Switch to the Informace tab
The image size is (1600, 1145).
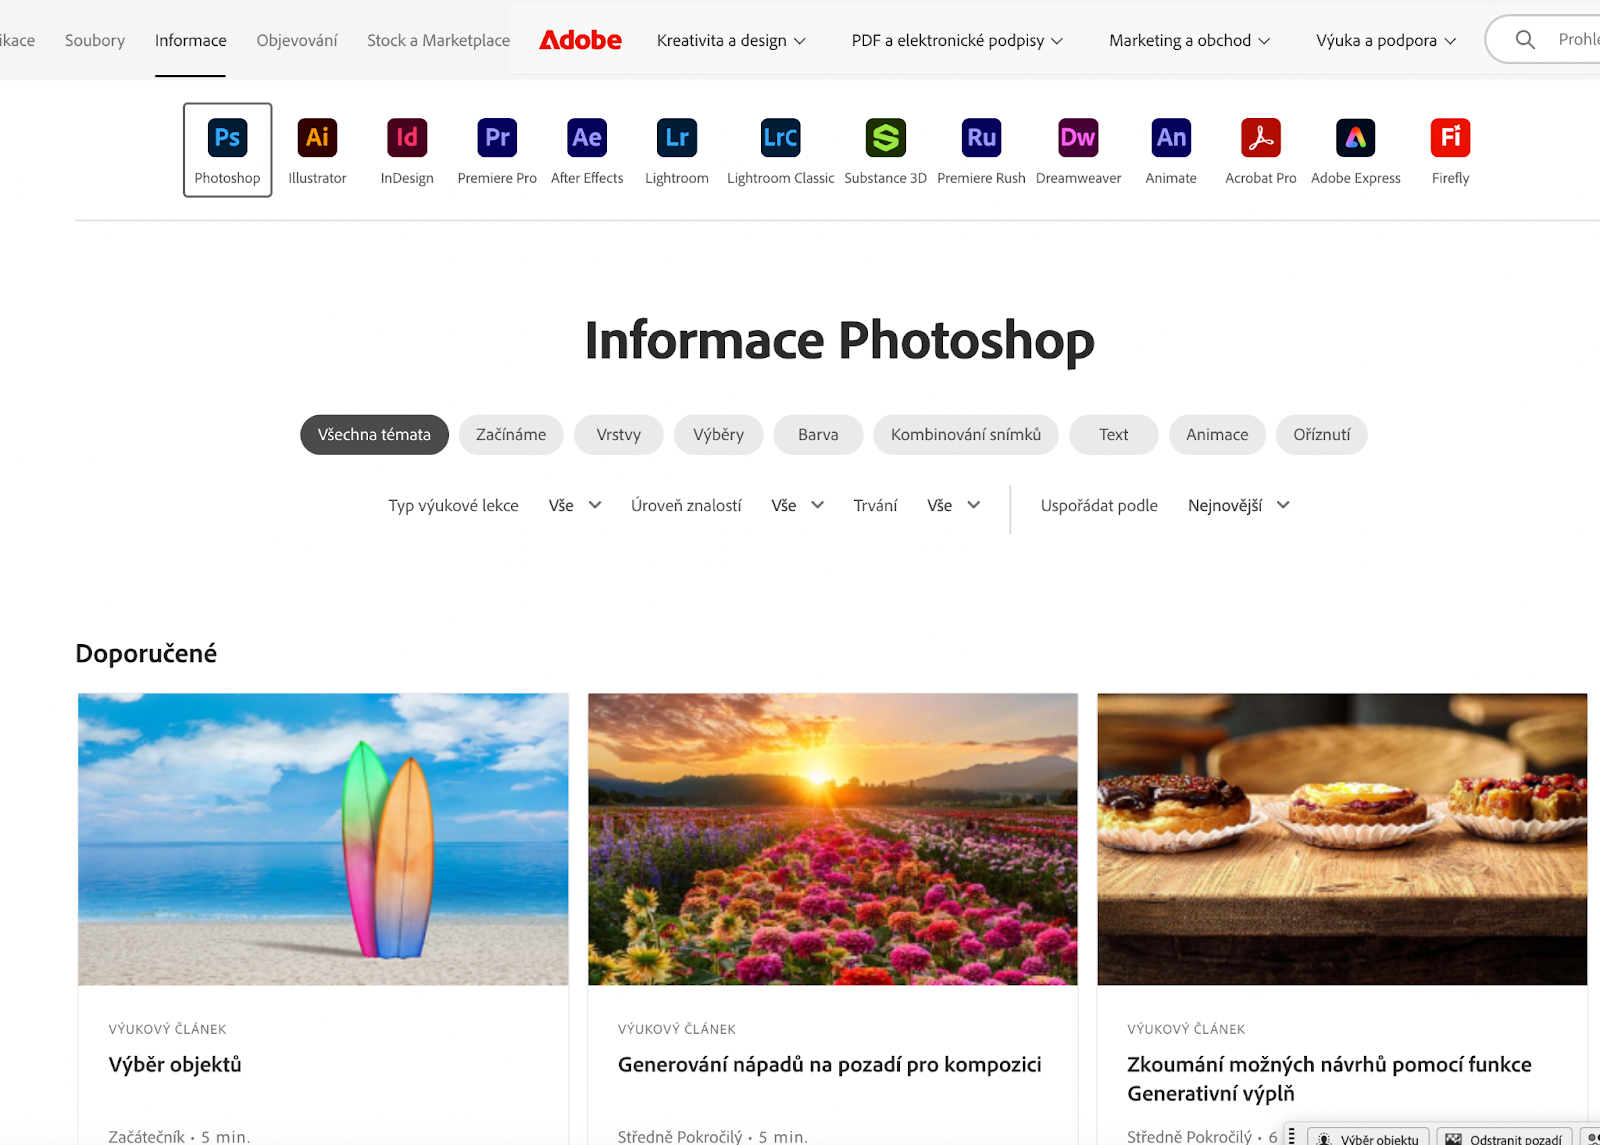pyautogui.click(x=190, y=41)
